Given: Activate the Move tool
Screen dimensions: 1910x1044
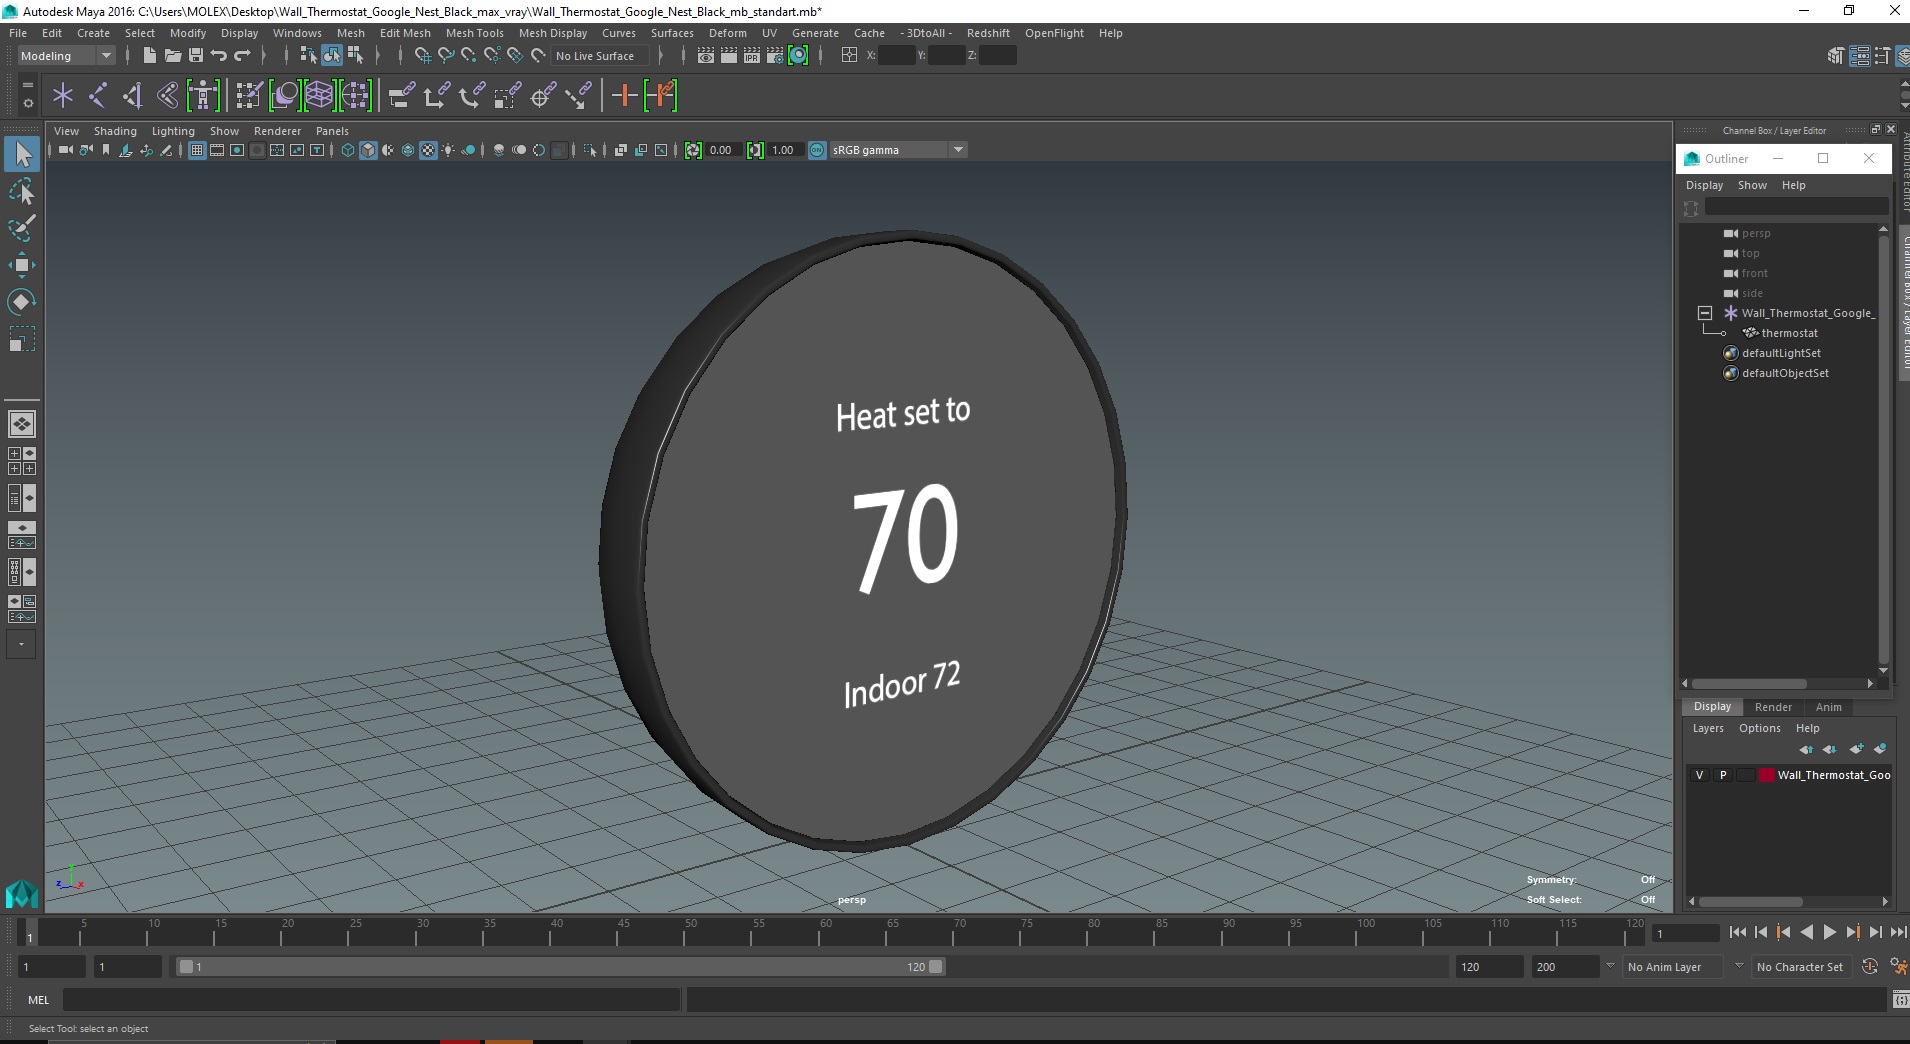Looking at the screenshot, I should click(x=22, y=265).
